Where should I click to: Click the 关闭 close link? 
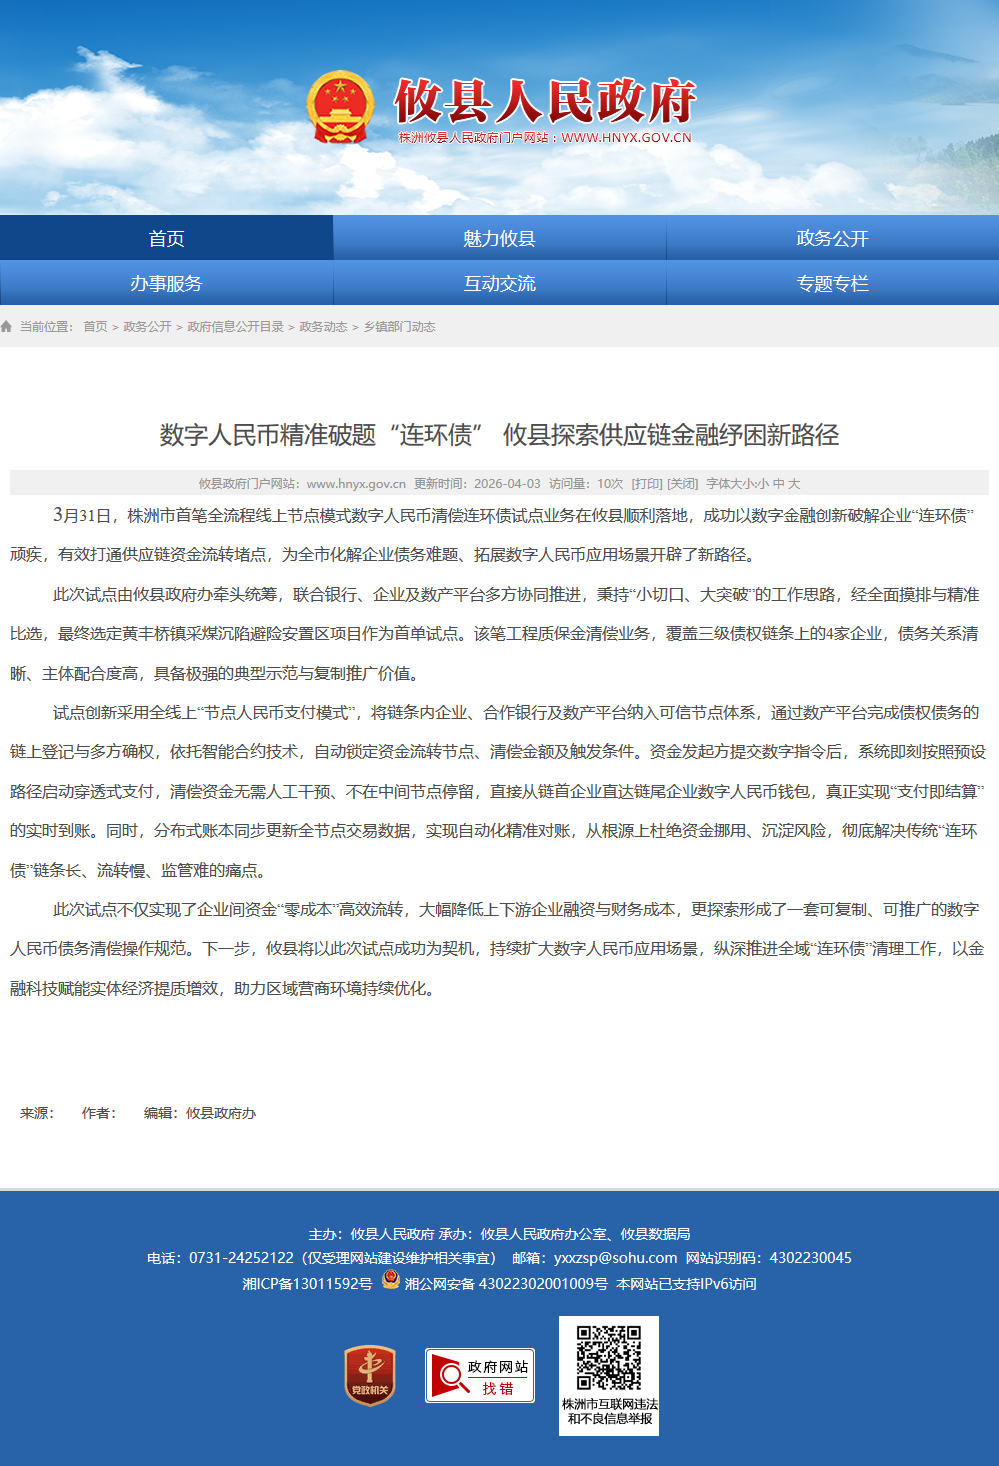coord(682,484)
